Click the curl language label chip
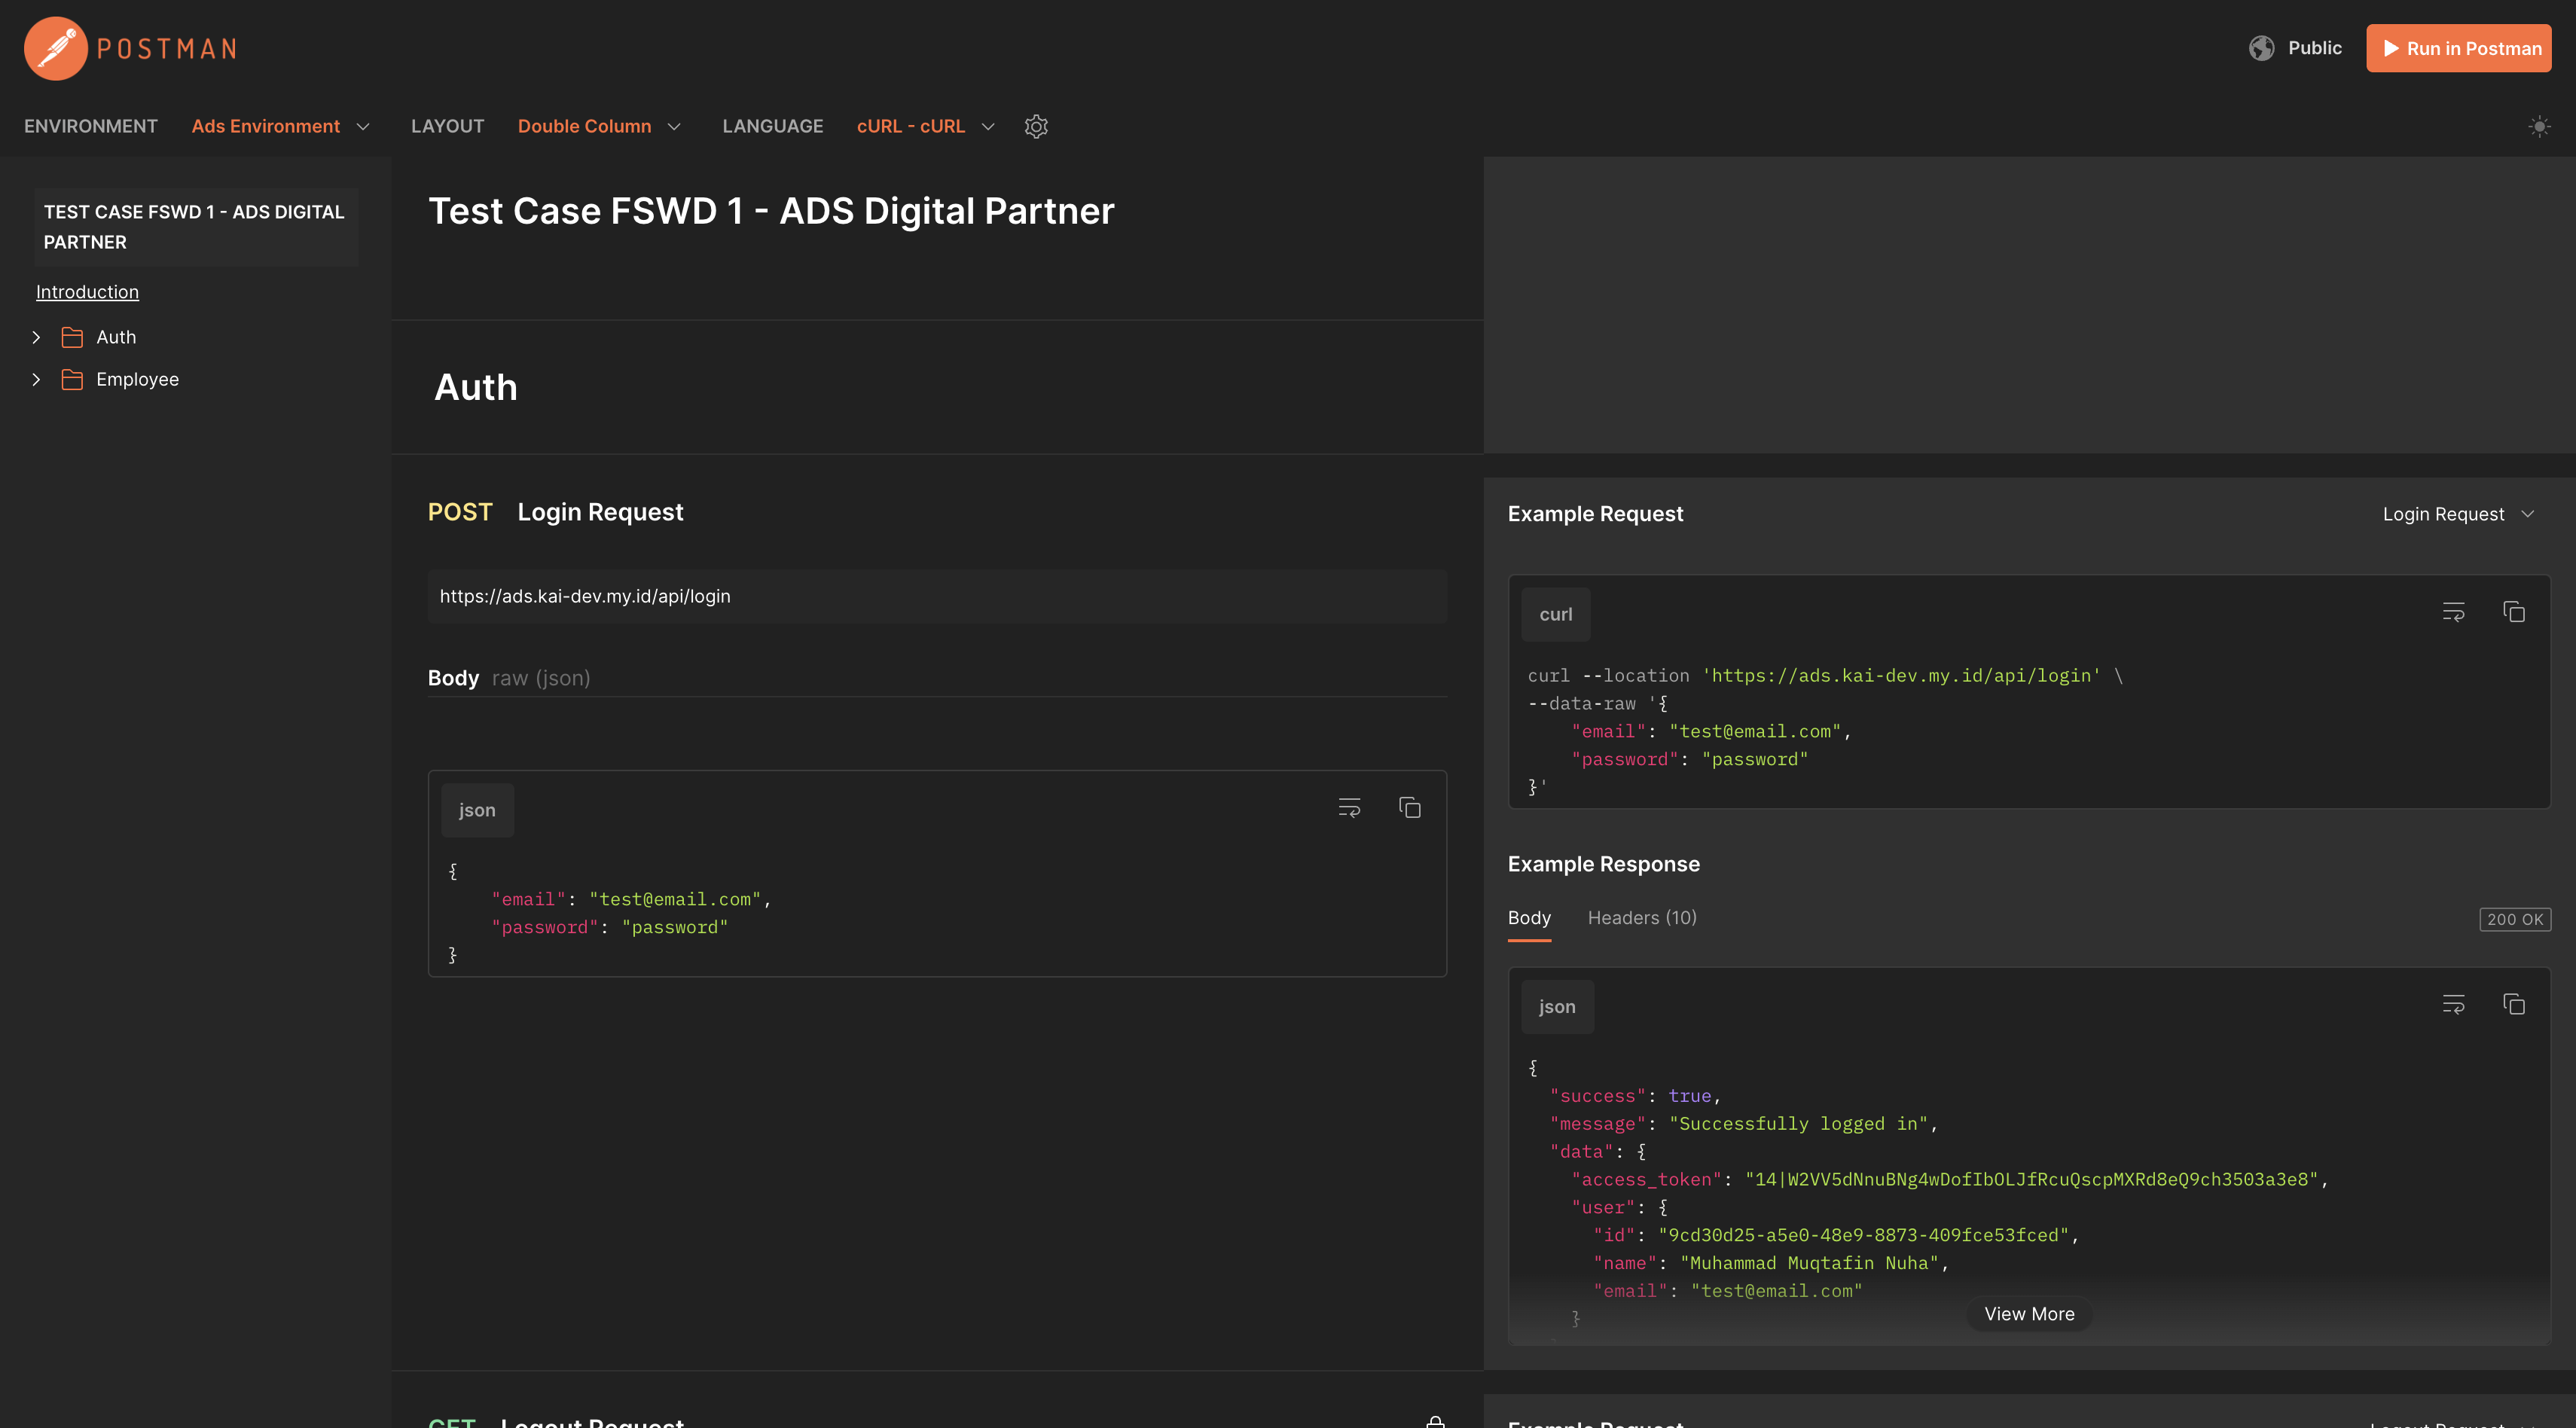 click(1555, 614)
